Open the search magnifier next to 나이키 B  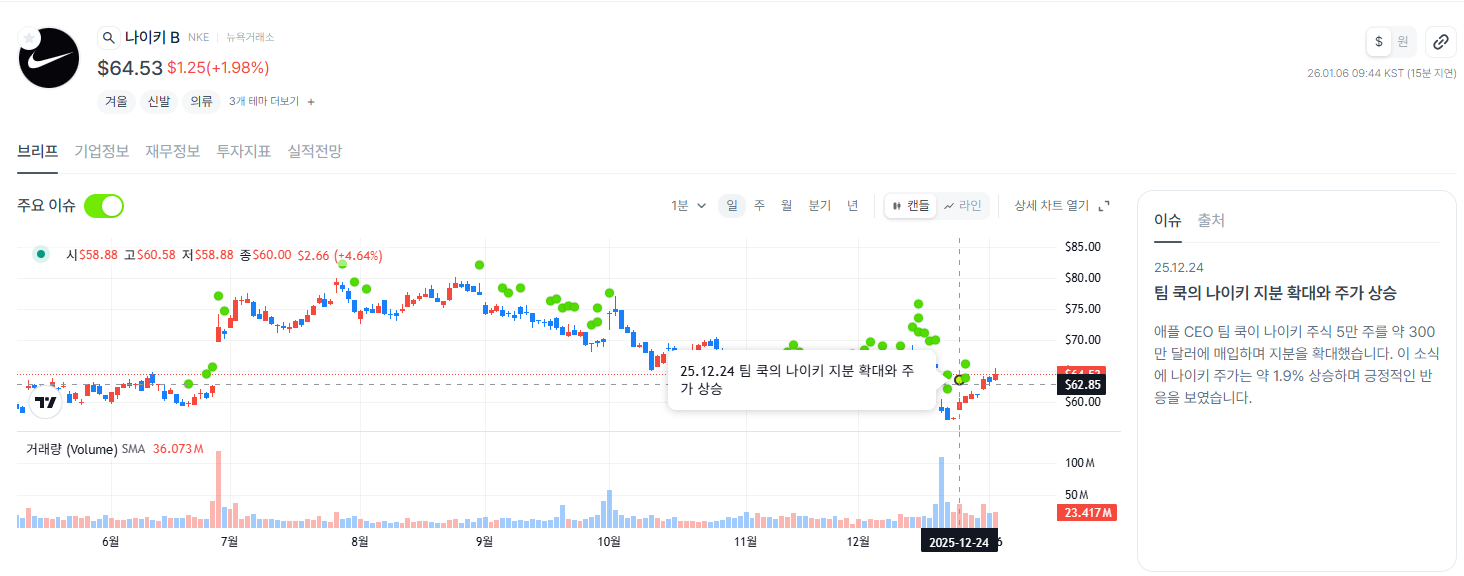click(108, 38)
